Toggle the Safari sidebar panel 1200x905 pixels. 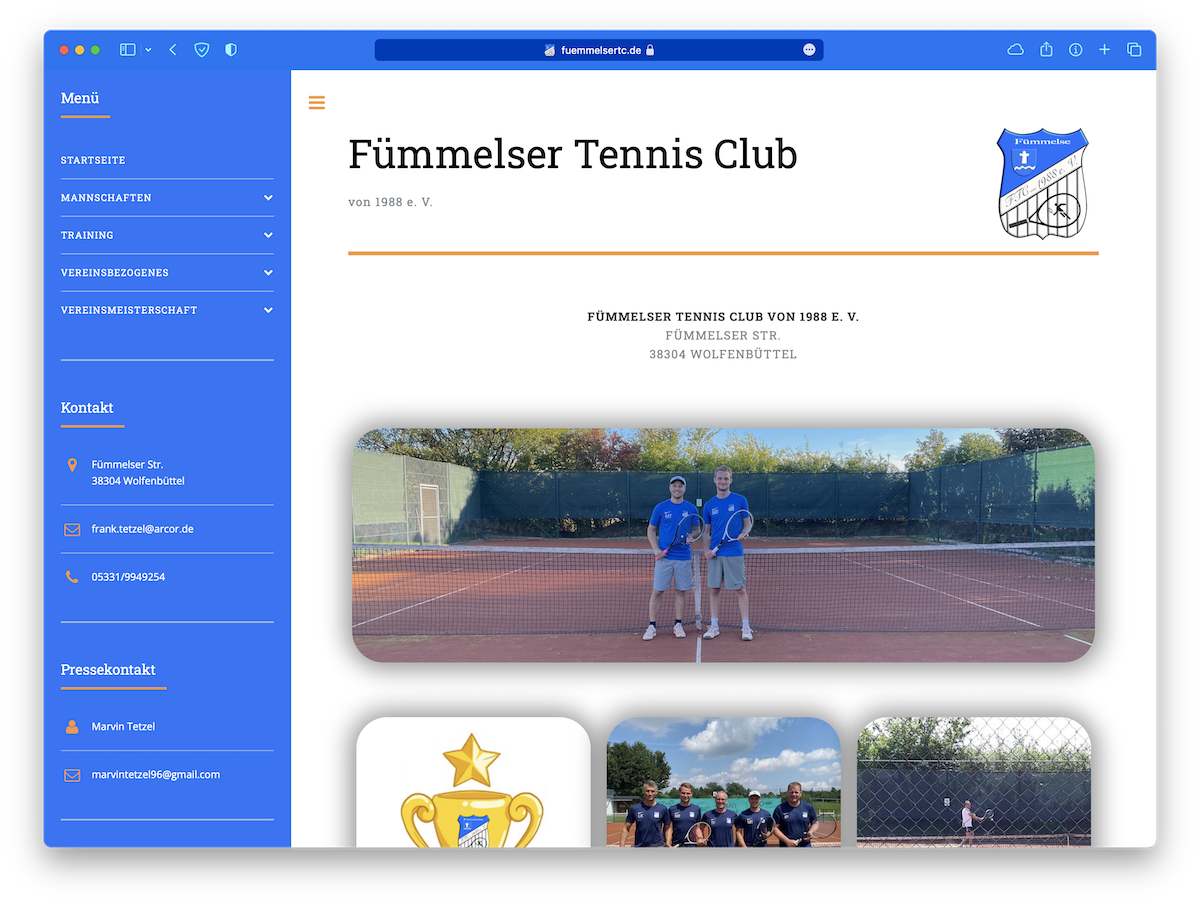127,50
